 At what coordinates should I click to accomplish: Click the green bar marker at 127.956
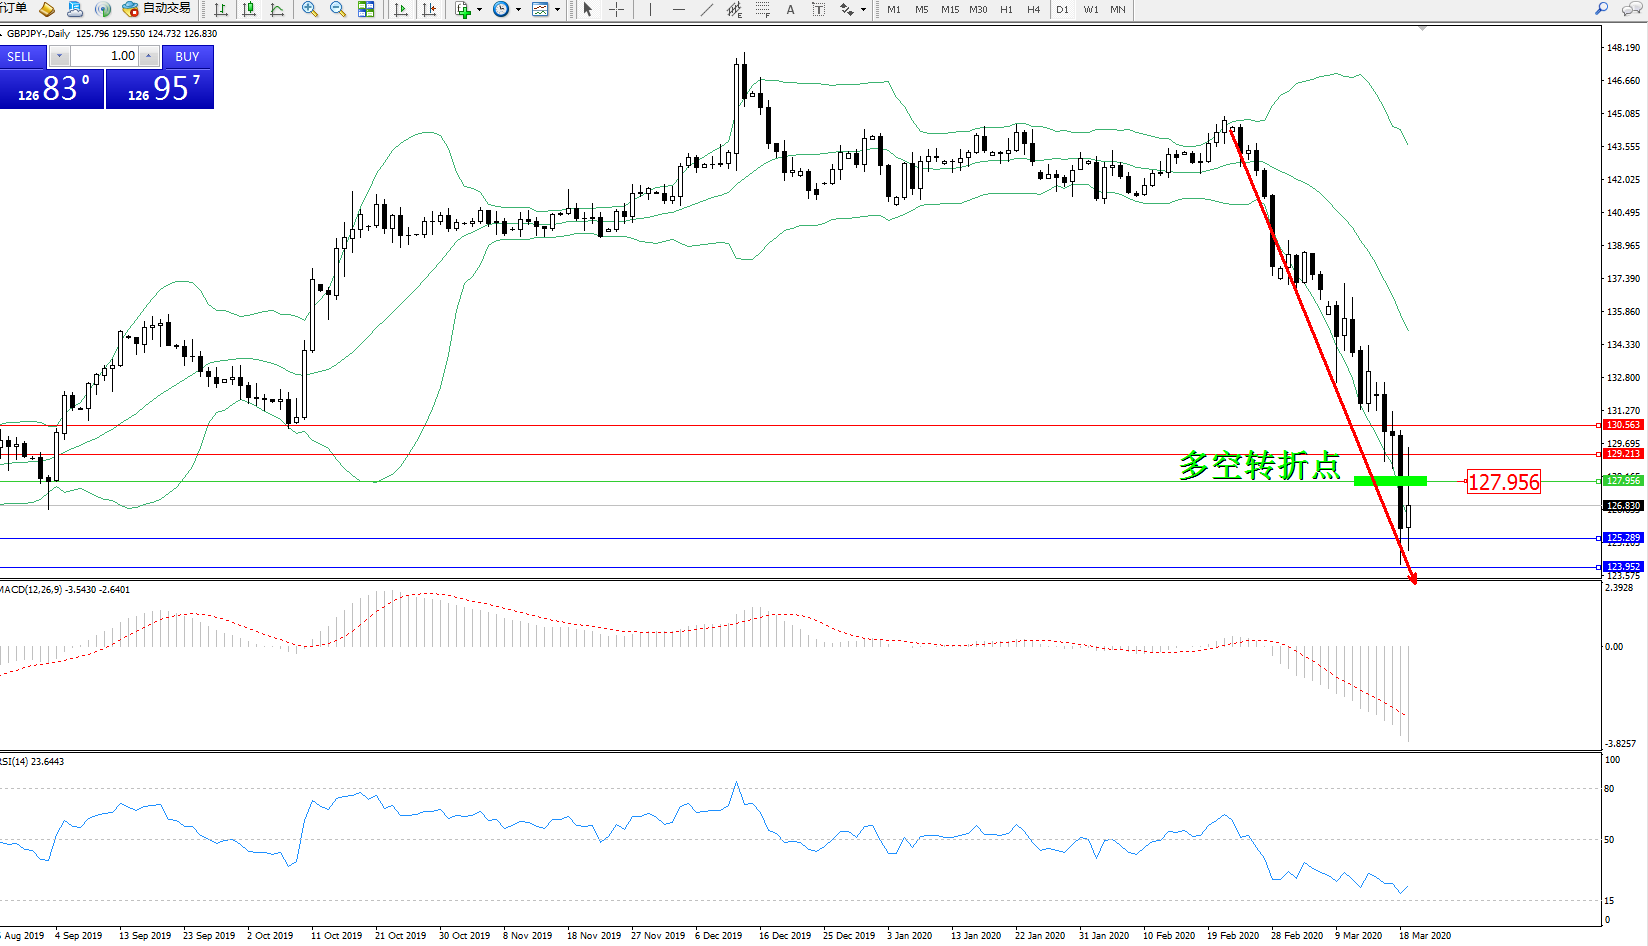point(1390,481)
